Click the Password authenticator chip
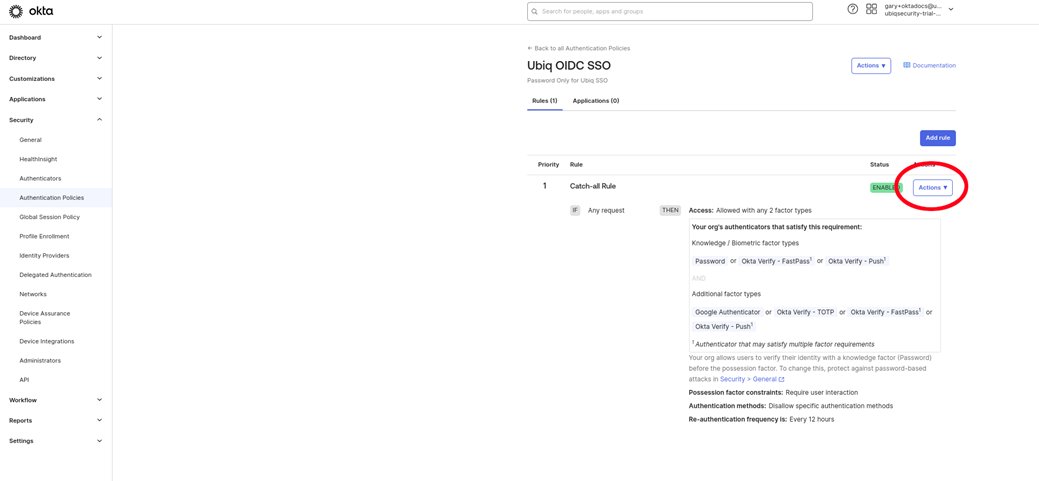Screen dimensions: 1039x481 point(710,261)
